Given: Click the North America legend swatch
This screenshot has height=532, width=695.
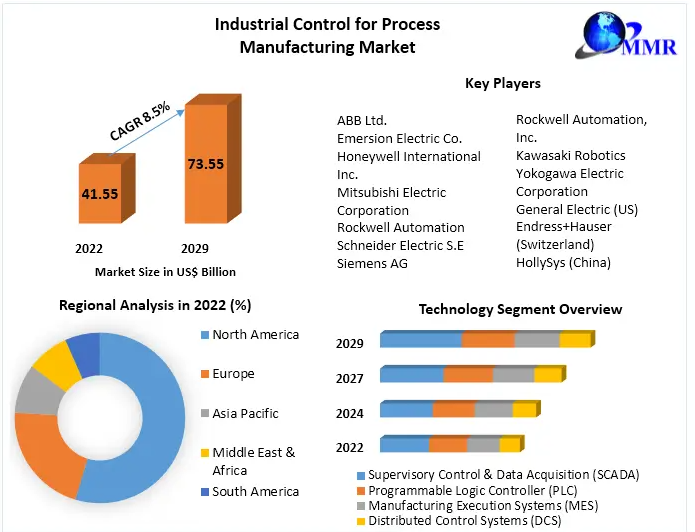Looking at the screenshot, I should point(205,335).
